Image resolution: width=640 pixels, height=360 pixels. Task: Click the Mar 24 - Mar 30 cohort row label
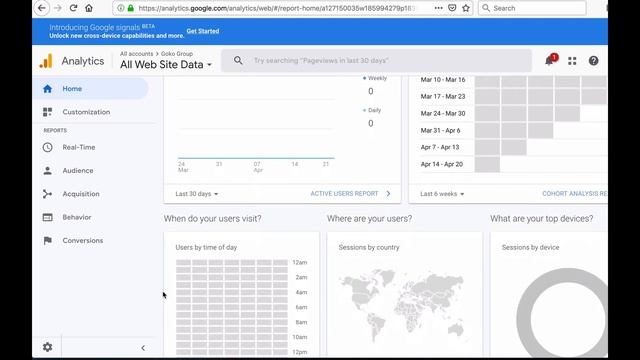tap(443, 113)
